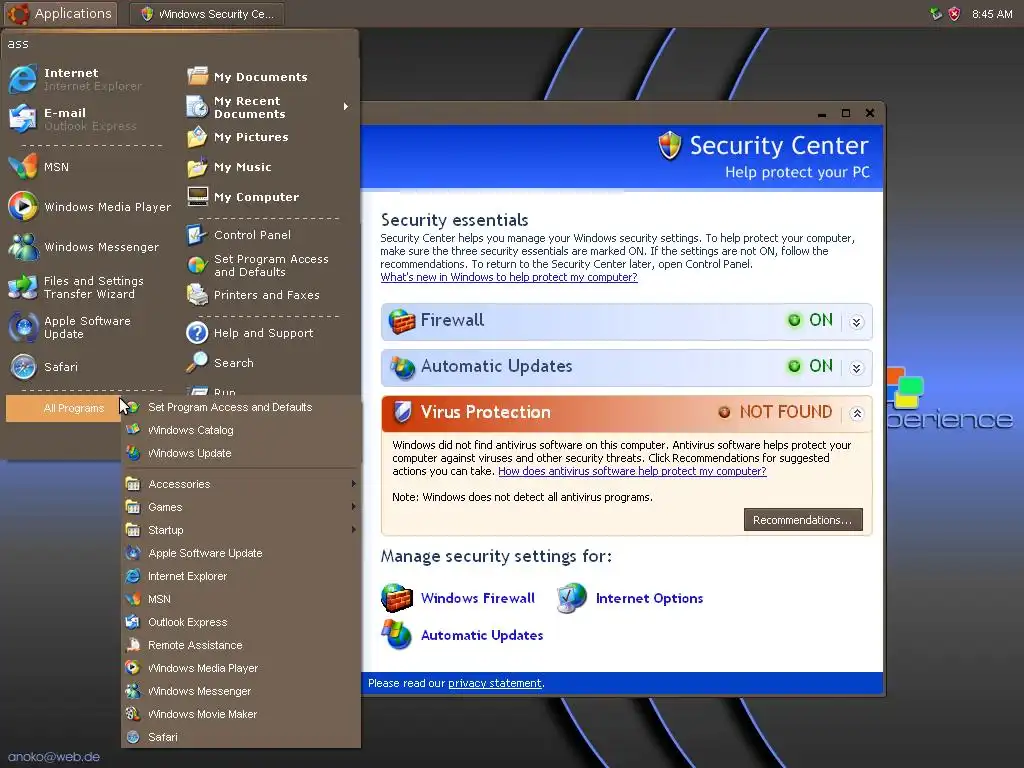Click the network tray icon

pos(936,14)
